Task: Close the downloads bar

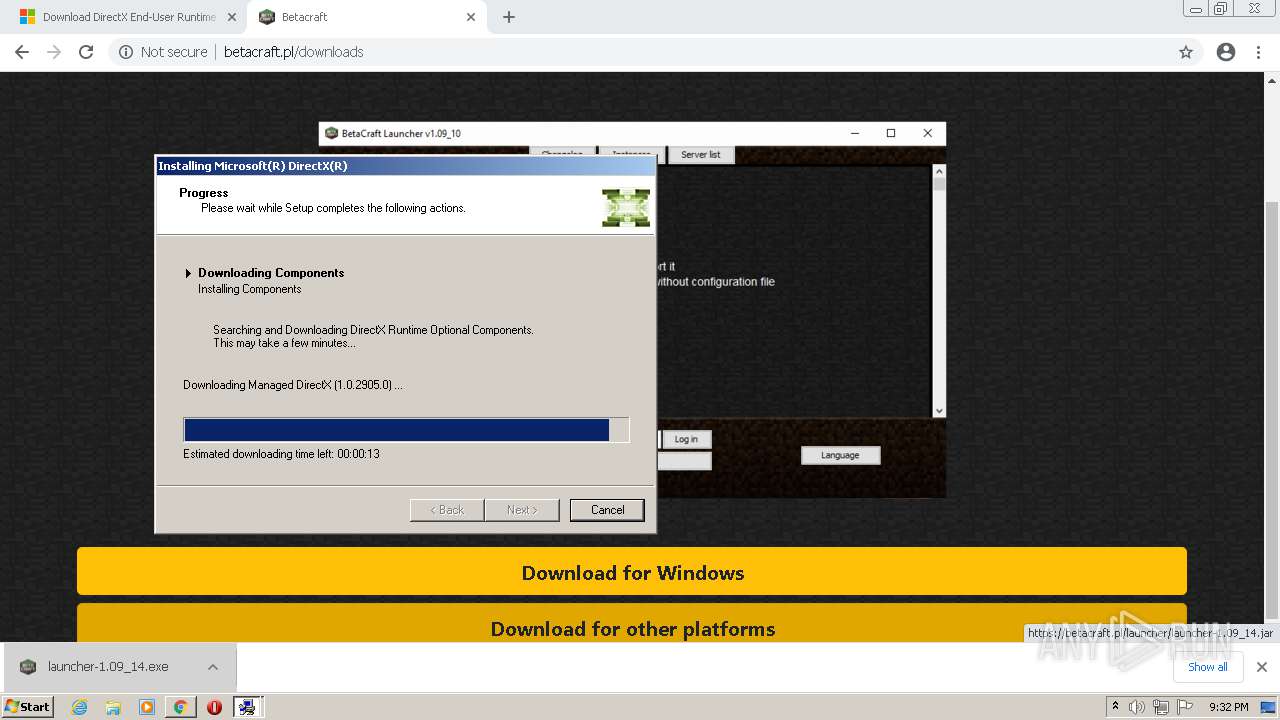Action: click(x=1262, y=667)
